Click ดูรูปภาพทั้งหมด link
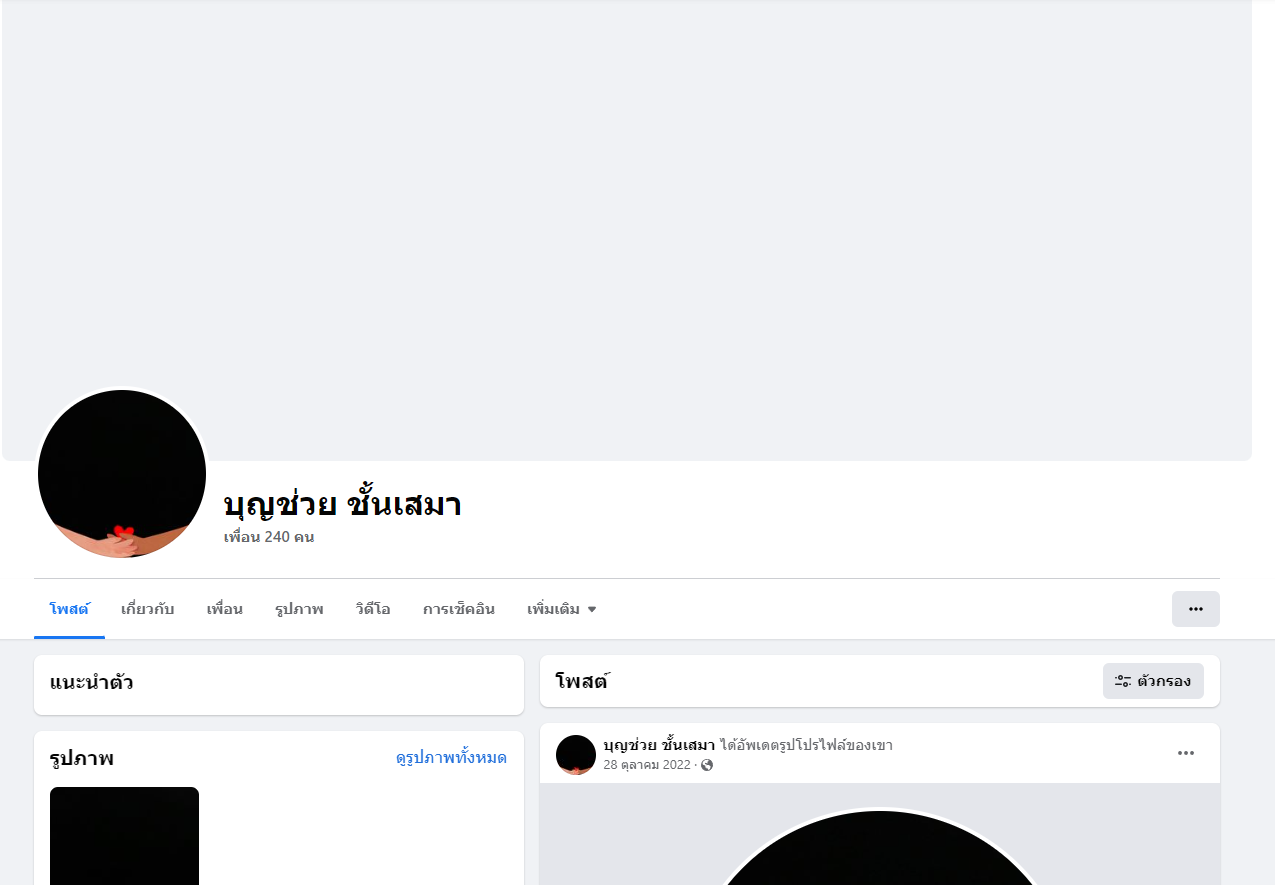The width and height of the screenshot is (1275, 885). pos(451,758)
